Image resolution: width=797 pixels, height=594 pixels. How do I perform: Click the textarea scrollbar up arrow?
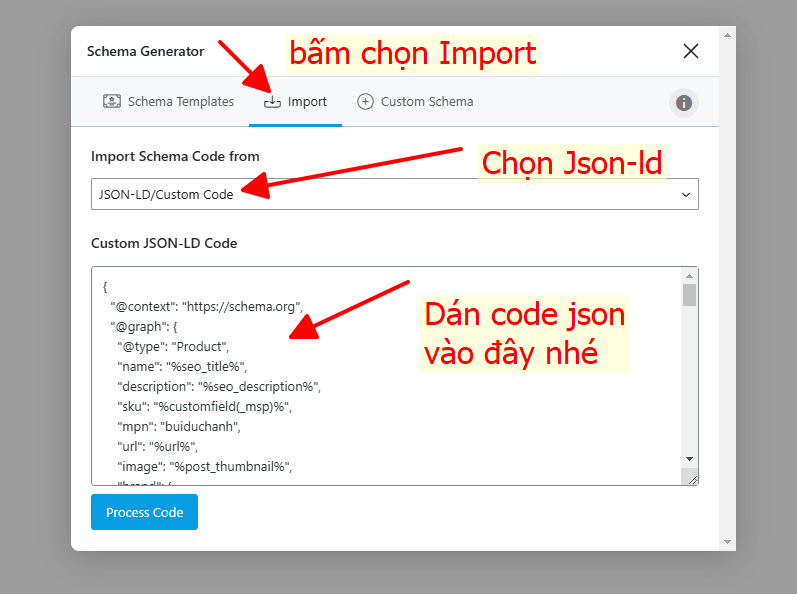coord(689,276)
